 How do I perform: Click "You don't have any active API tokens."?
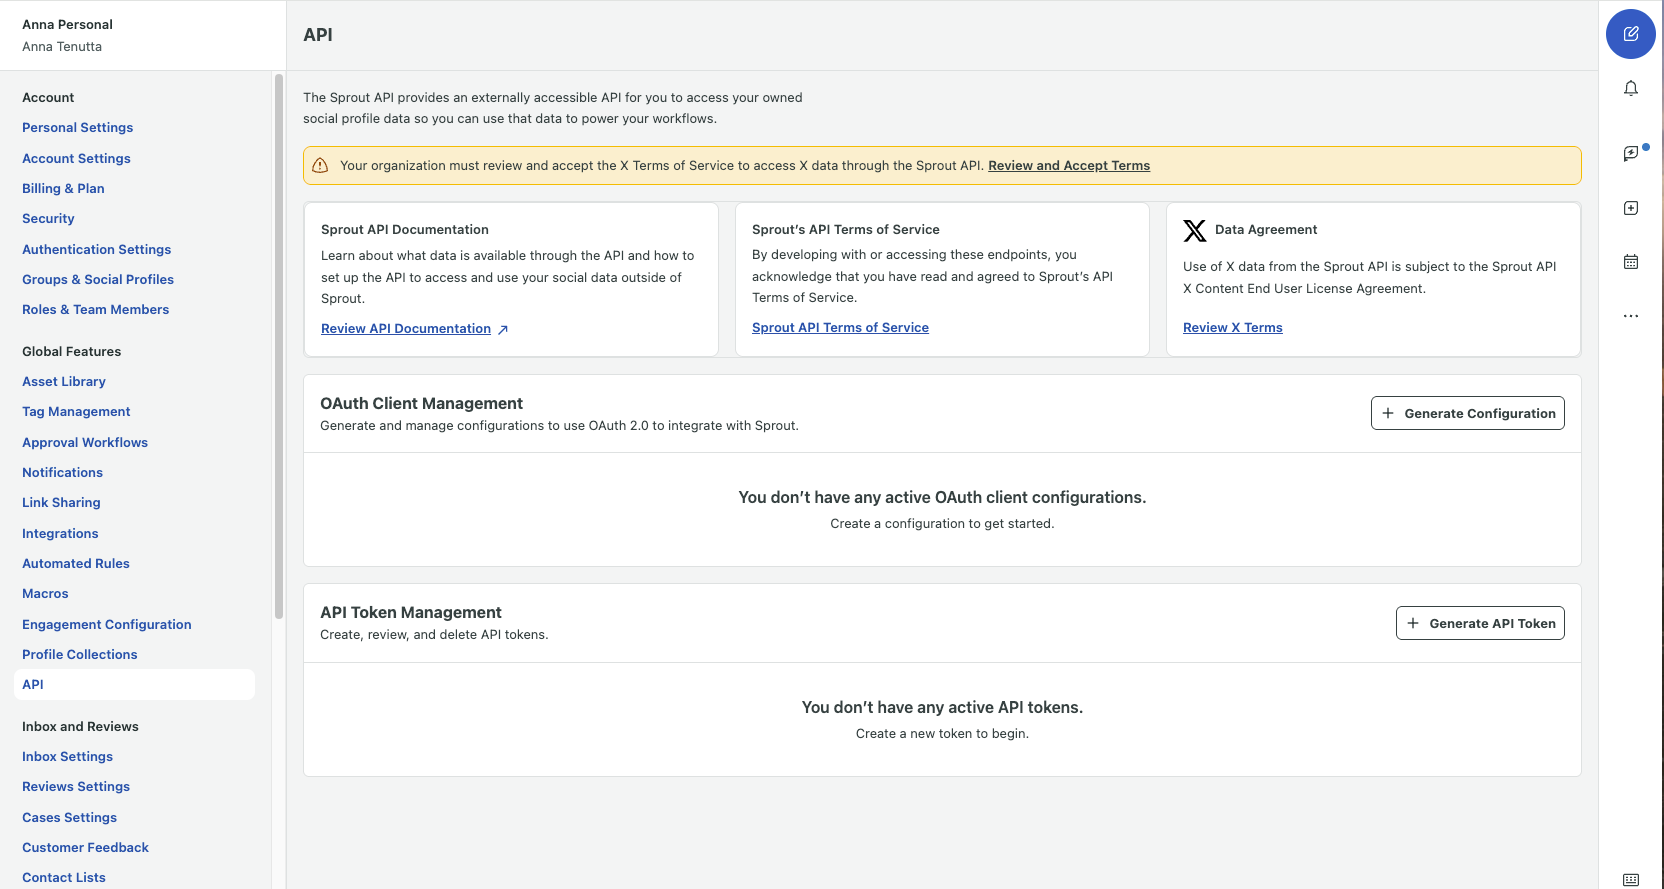pos(942,708)
